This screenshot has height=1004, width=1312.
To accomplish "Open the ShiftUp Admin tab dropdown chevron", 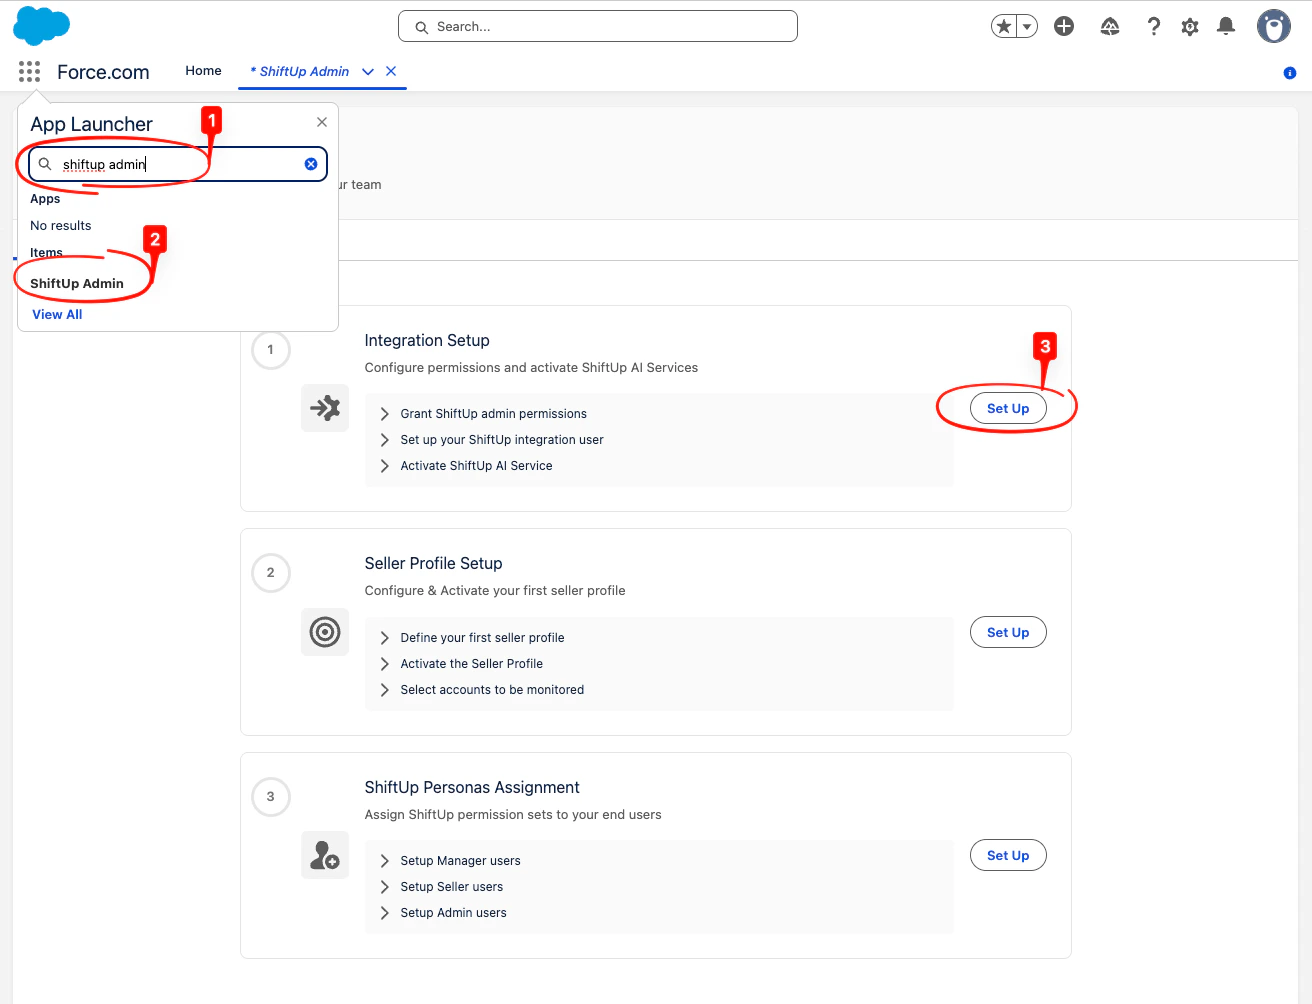I will (x=368, y=72).
